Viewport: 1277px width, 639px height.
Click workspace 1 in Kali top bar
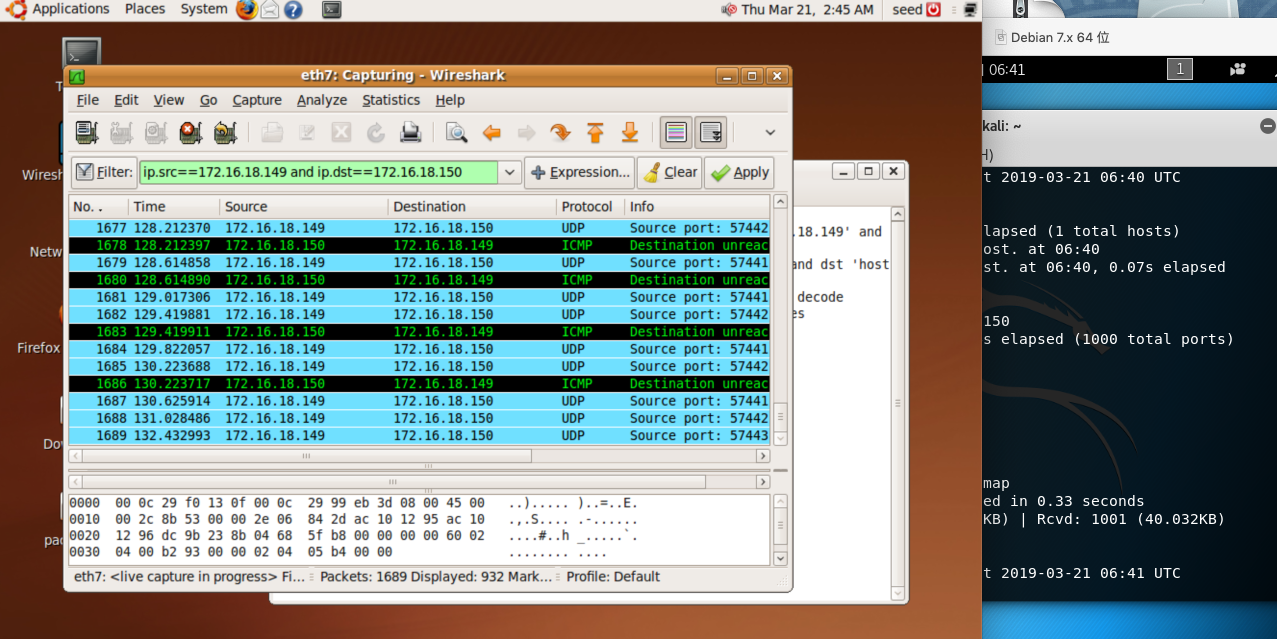1180,69
